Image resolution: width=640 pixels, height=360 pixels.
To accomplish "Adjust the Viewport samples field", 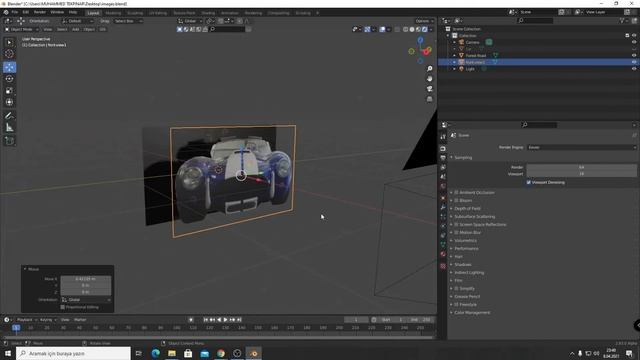I will 581,174.
